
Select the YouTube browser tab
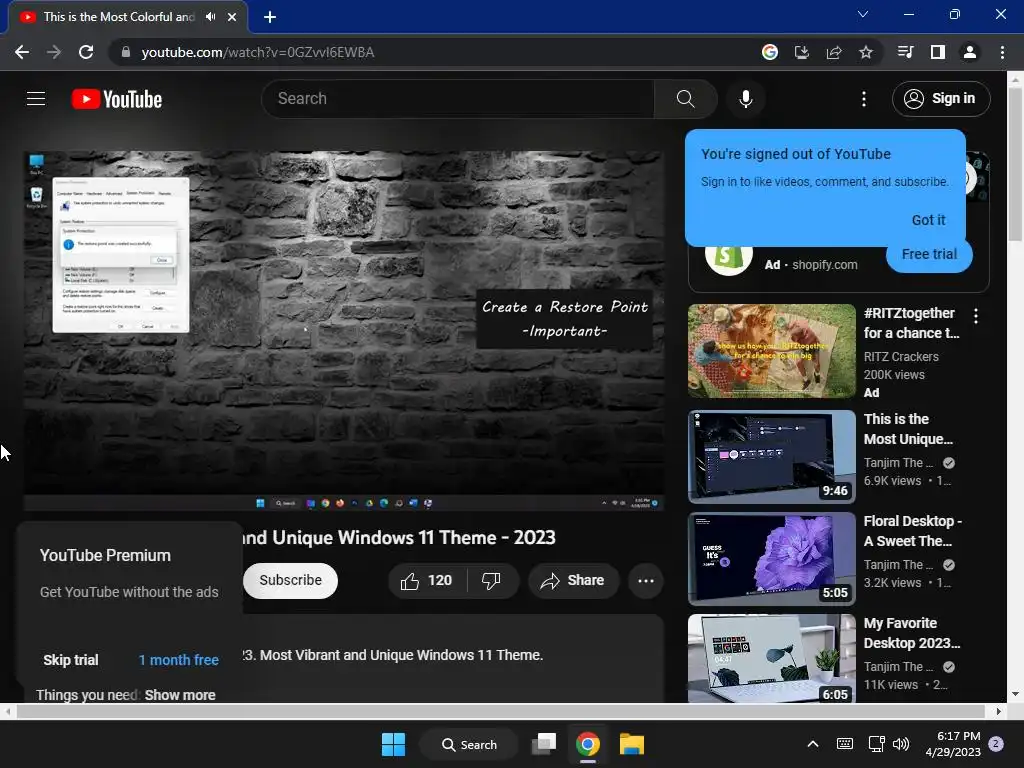(128, 17)
